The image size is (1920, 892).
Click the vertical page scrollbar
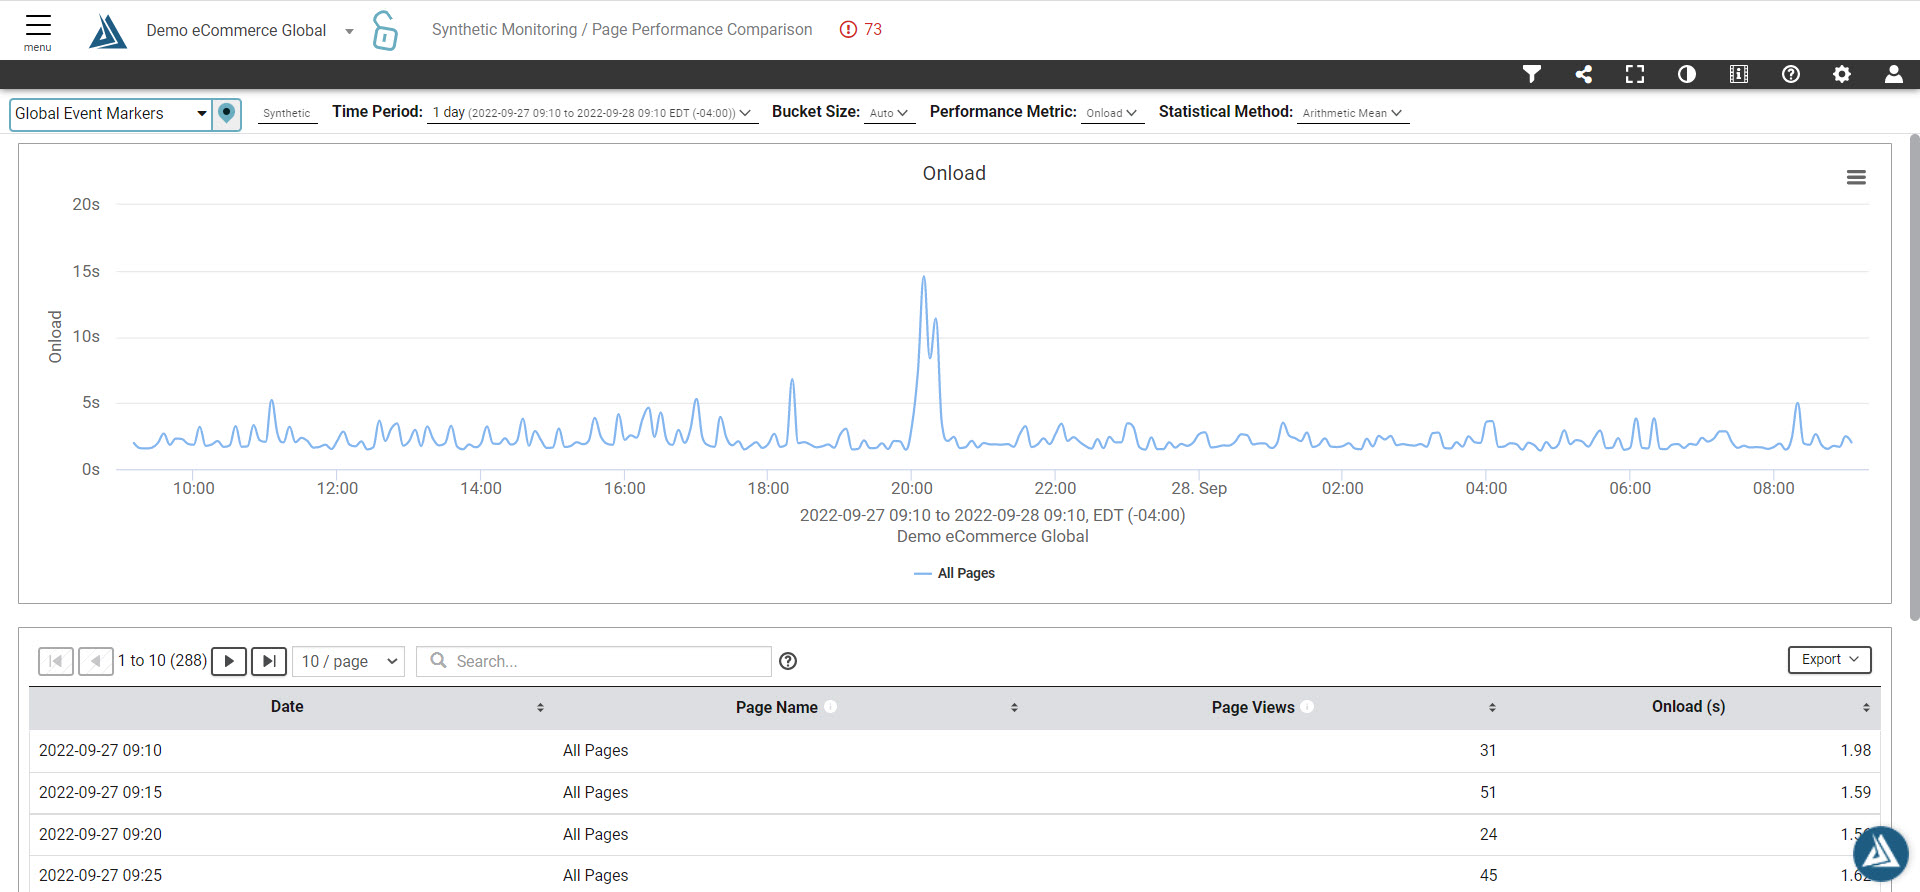click(x=1914, y=377)
